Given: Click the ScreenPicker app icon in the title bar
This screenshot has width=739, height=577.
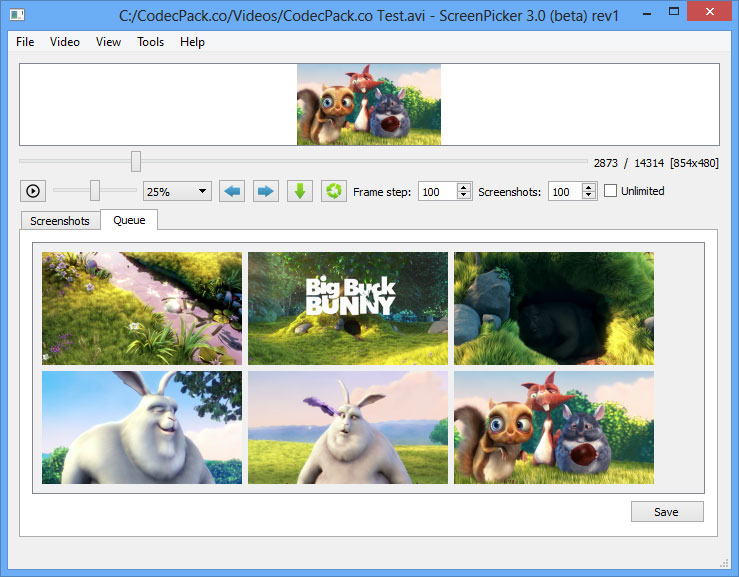Looking at the screenshot, I should coord(17,15).
